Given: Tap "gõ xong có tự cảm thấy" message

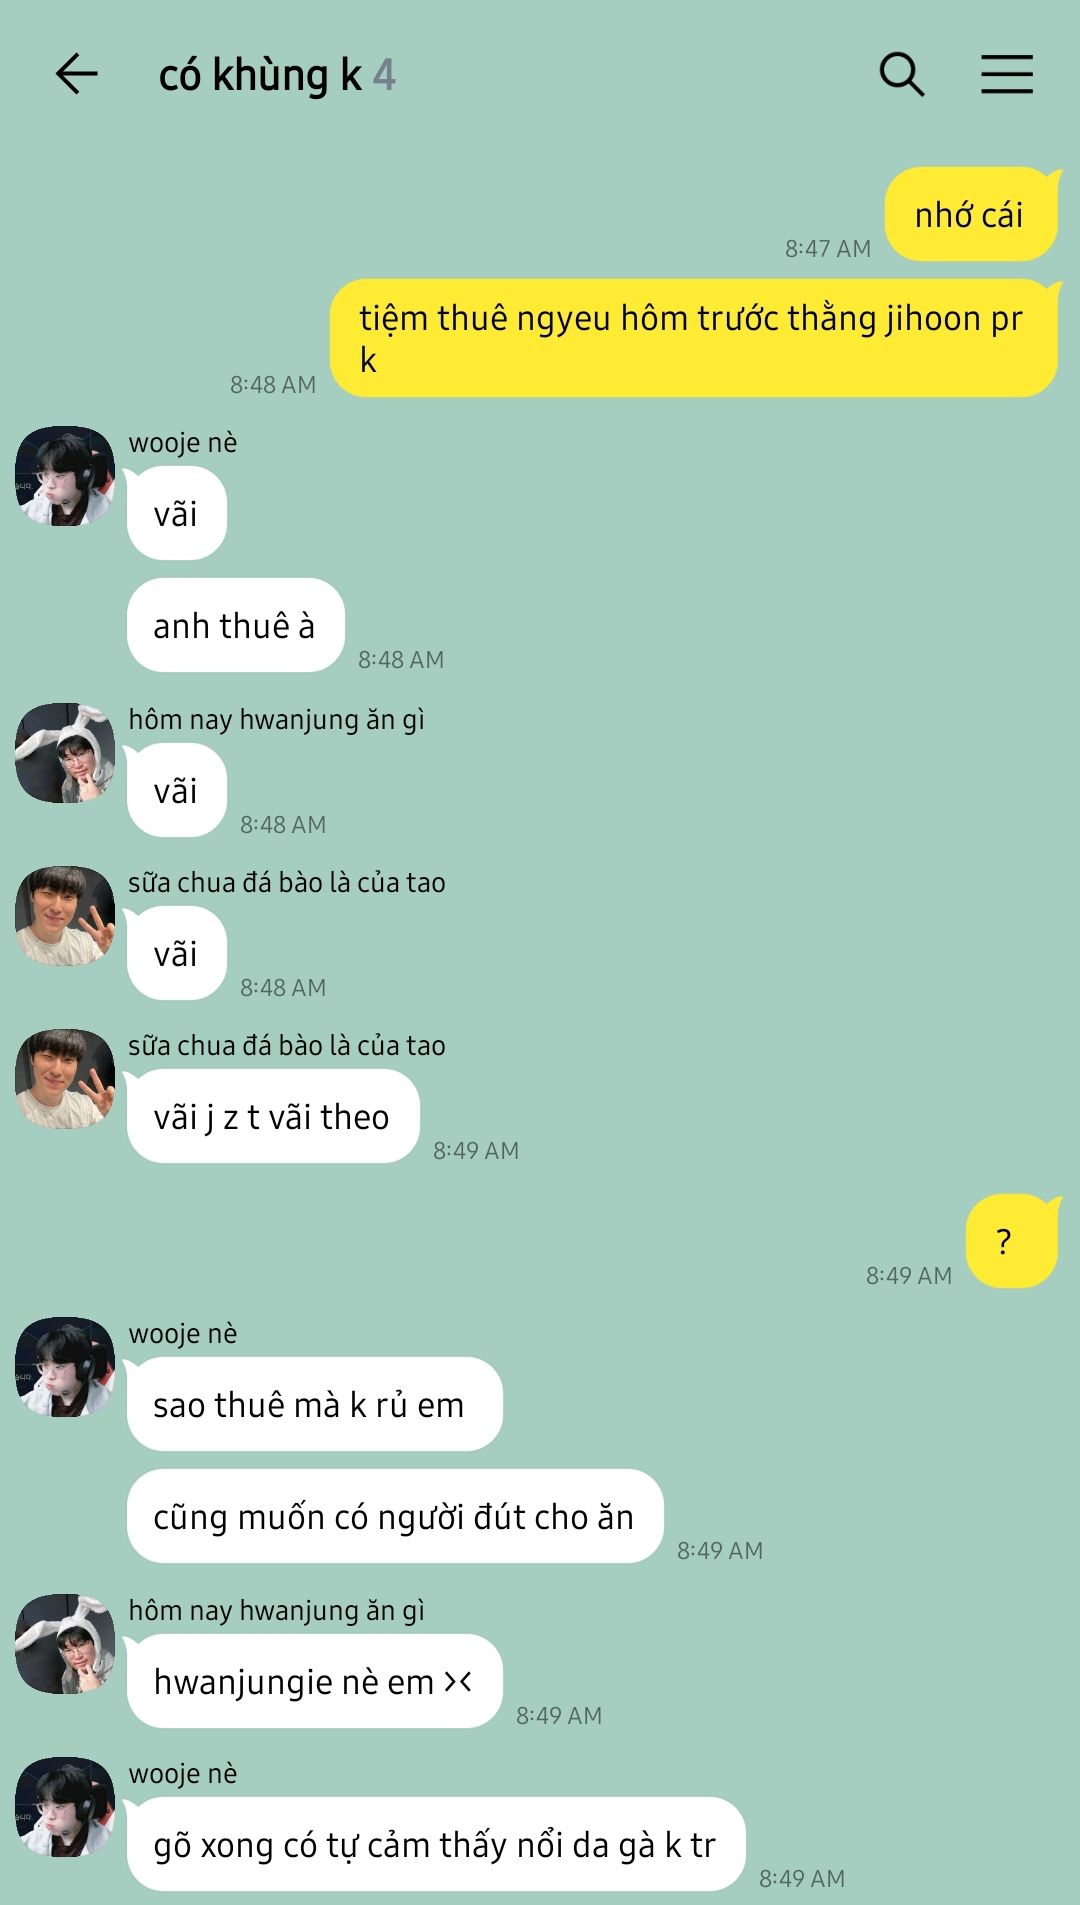Looking at the screenshot, I should click(x=436, y=1844).
